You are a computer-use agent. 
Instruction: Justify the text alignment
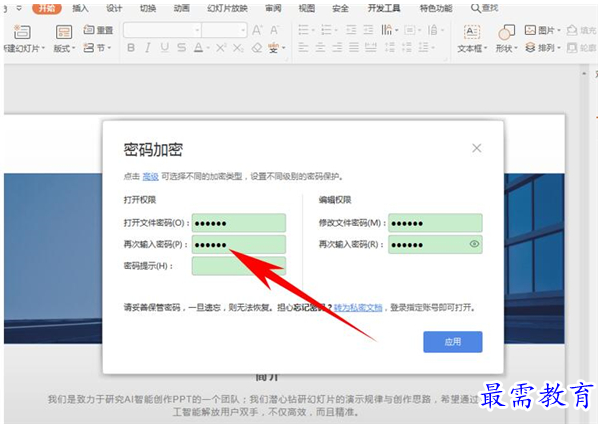(x=354, y=48)
